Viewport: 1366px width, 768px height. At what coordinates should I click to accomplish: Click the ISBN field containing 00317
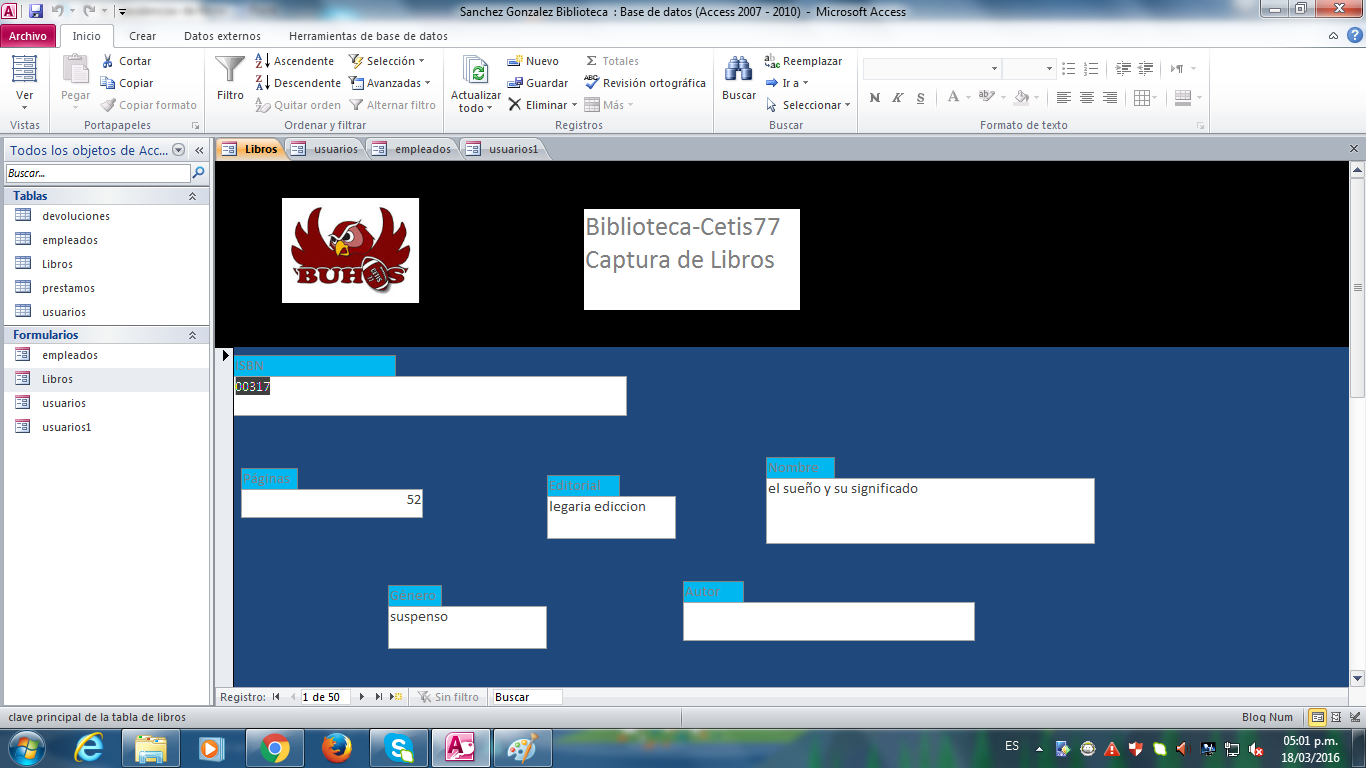coord(430,395)
